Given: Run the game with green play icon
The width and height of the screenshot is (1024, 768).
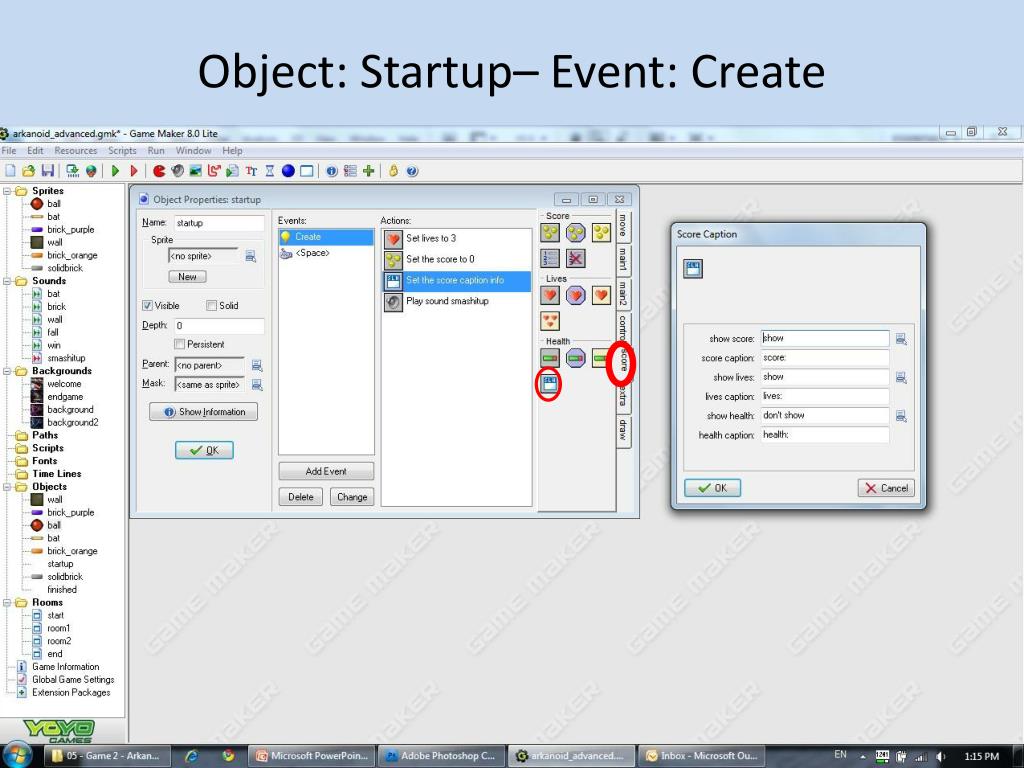Looking at the screenshot, I should pyautogui.click(x=116, y=171).
